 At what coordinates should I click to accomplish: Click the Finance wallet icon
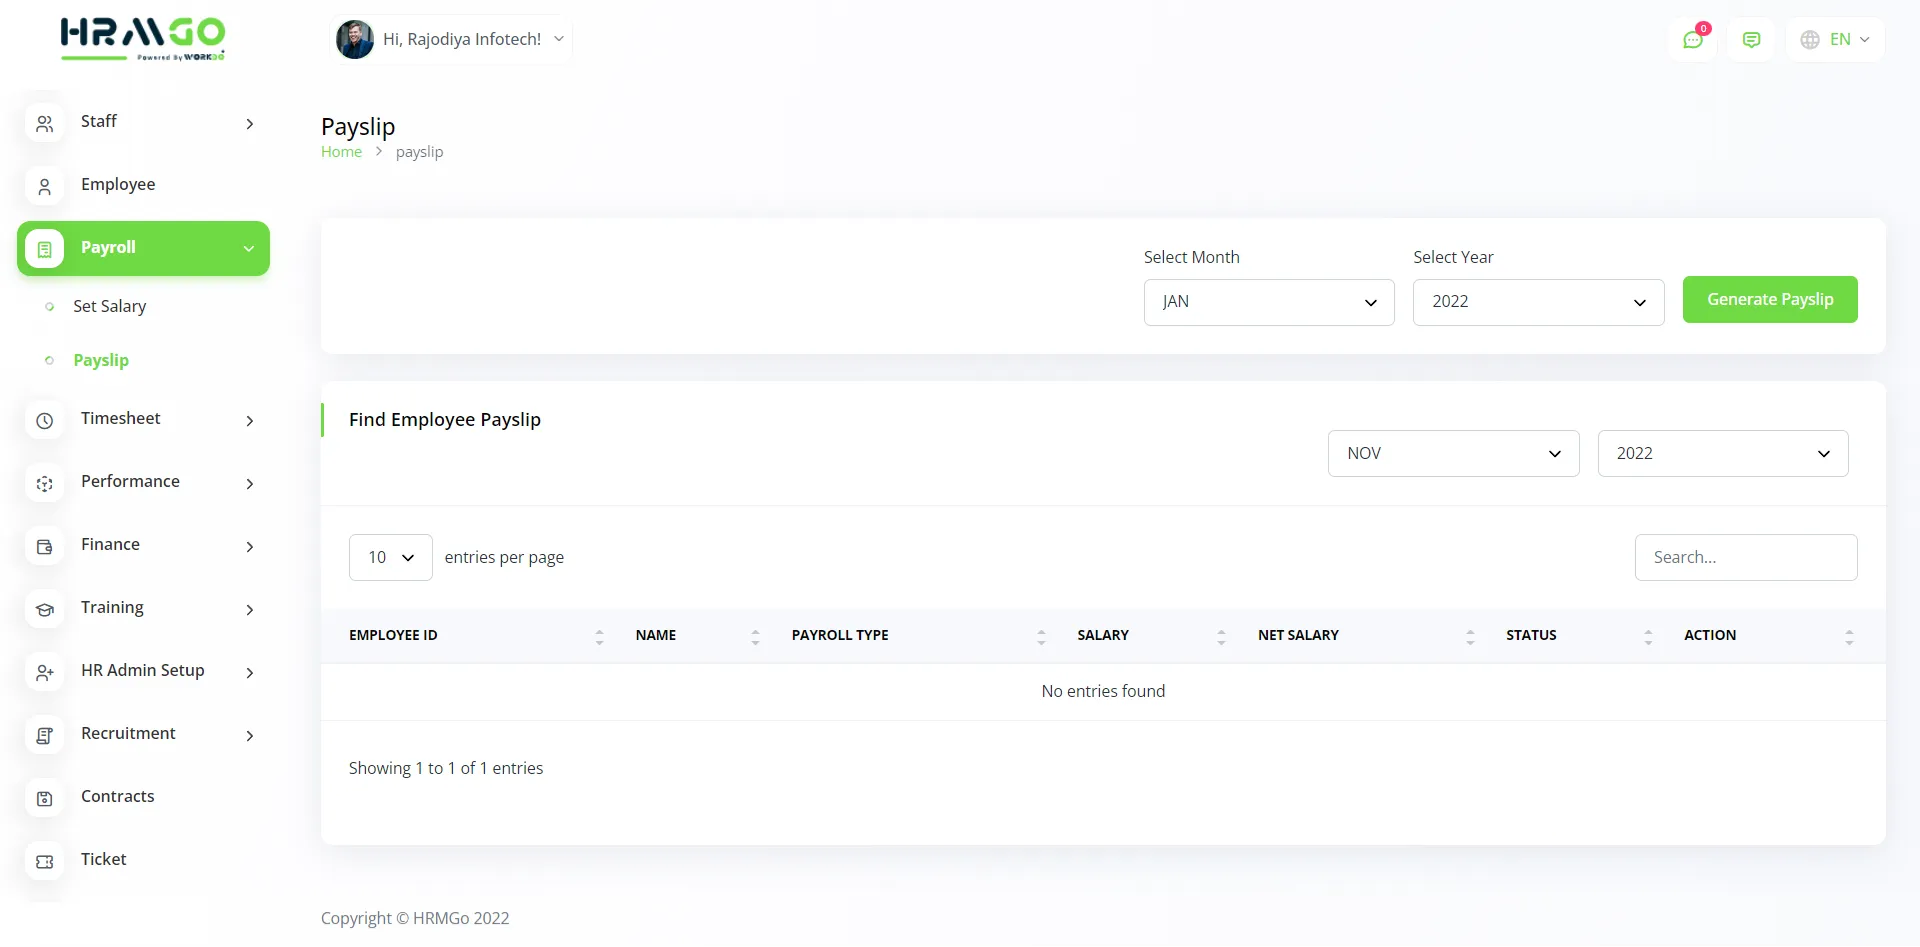(45, 547)
